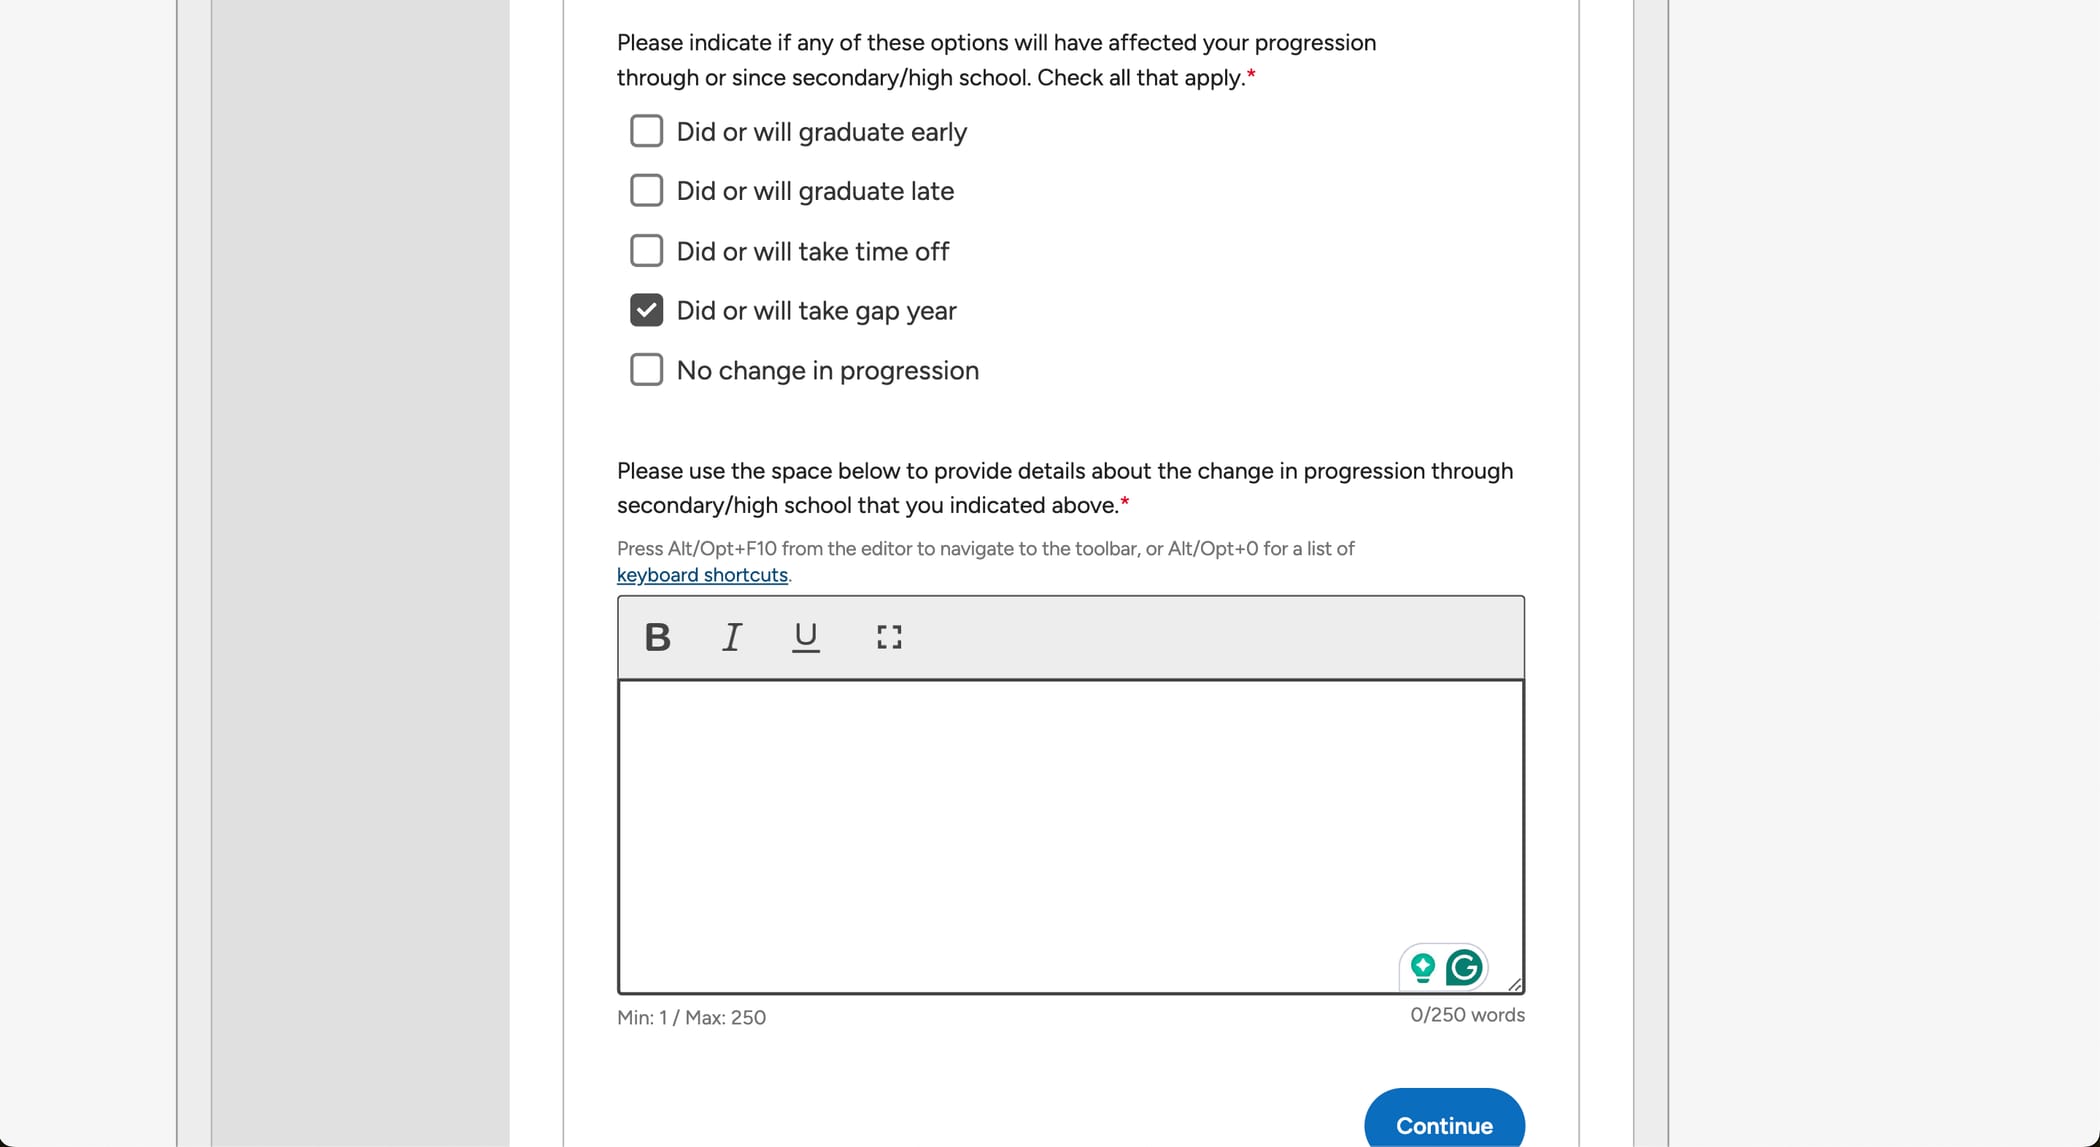Click the required asterisk on progression question
Viewport: 2100px width, 1147px height.
(x=1251, y=75)
